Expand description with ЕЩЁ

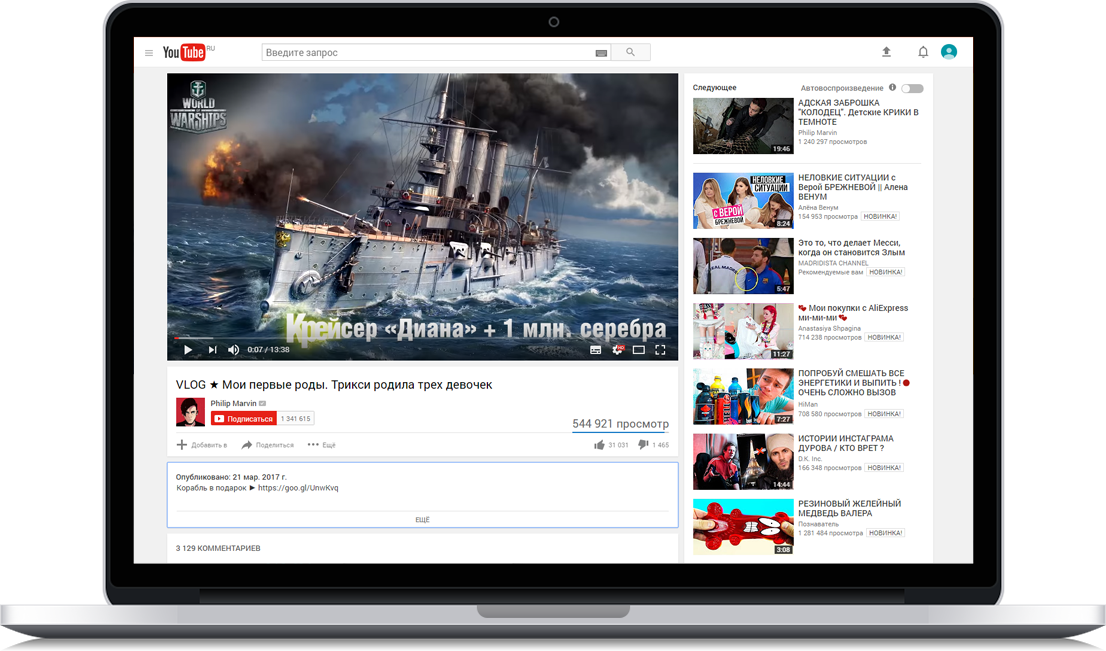(x=423, y=520)
